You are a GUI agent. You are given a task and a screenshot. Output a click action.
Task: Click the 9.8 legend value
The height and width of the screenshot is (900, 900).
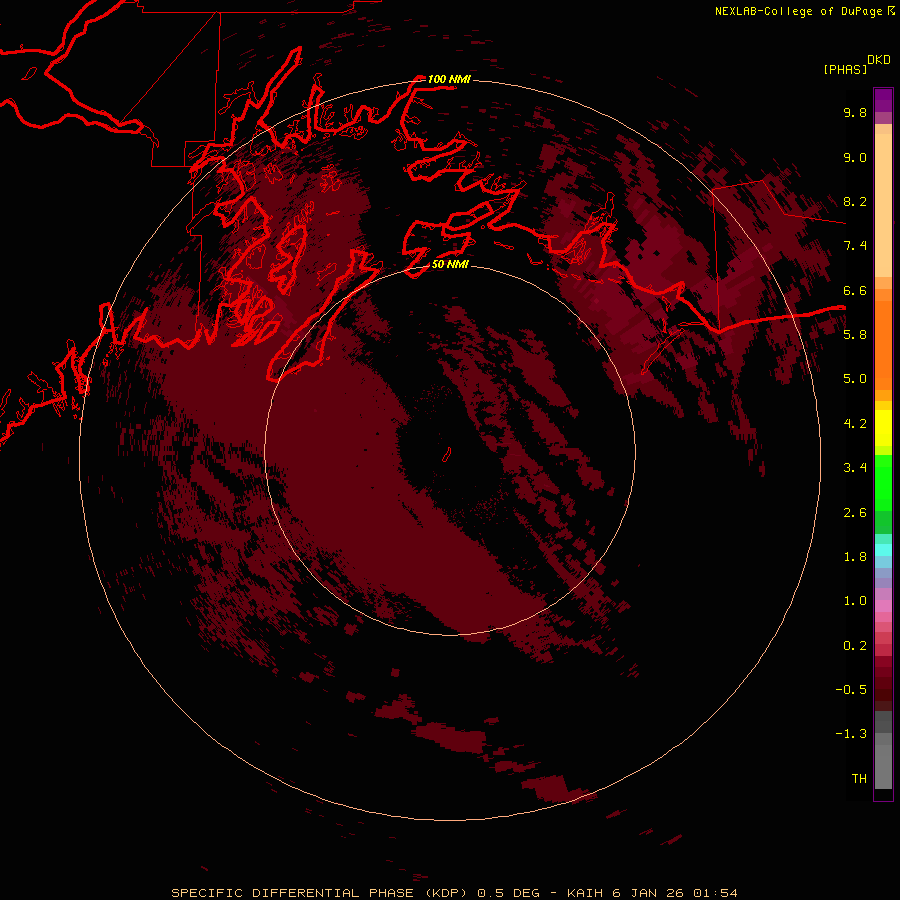click(855, 112)
